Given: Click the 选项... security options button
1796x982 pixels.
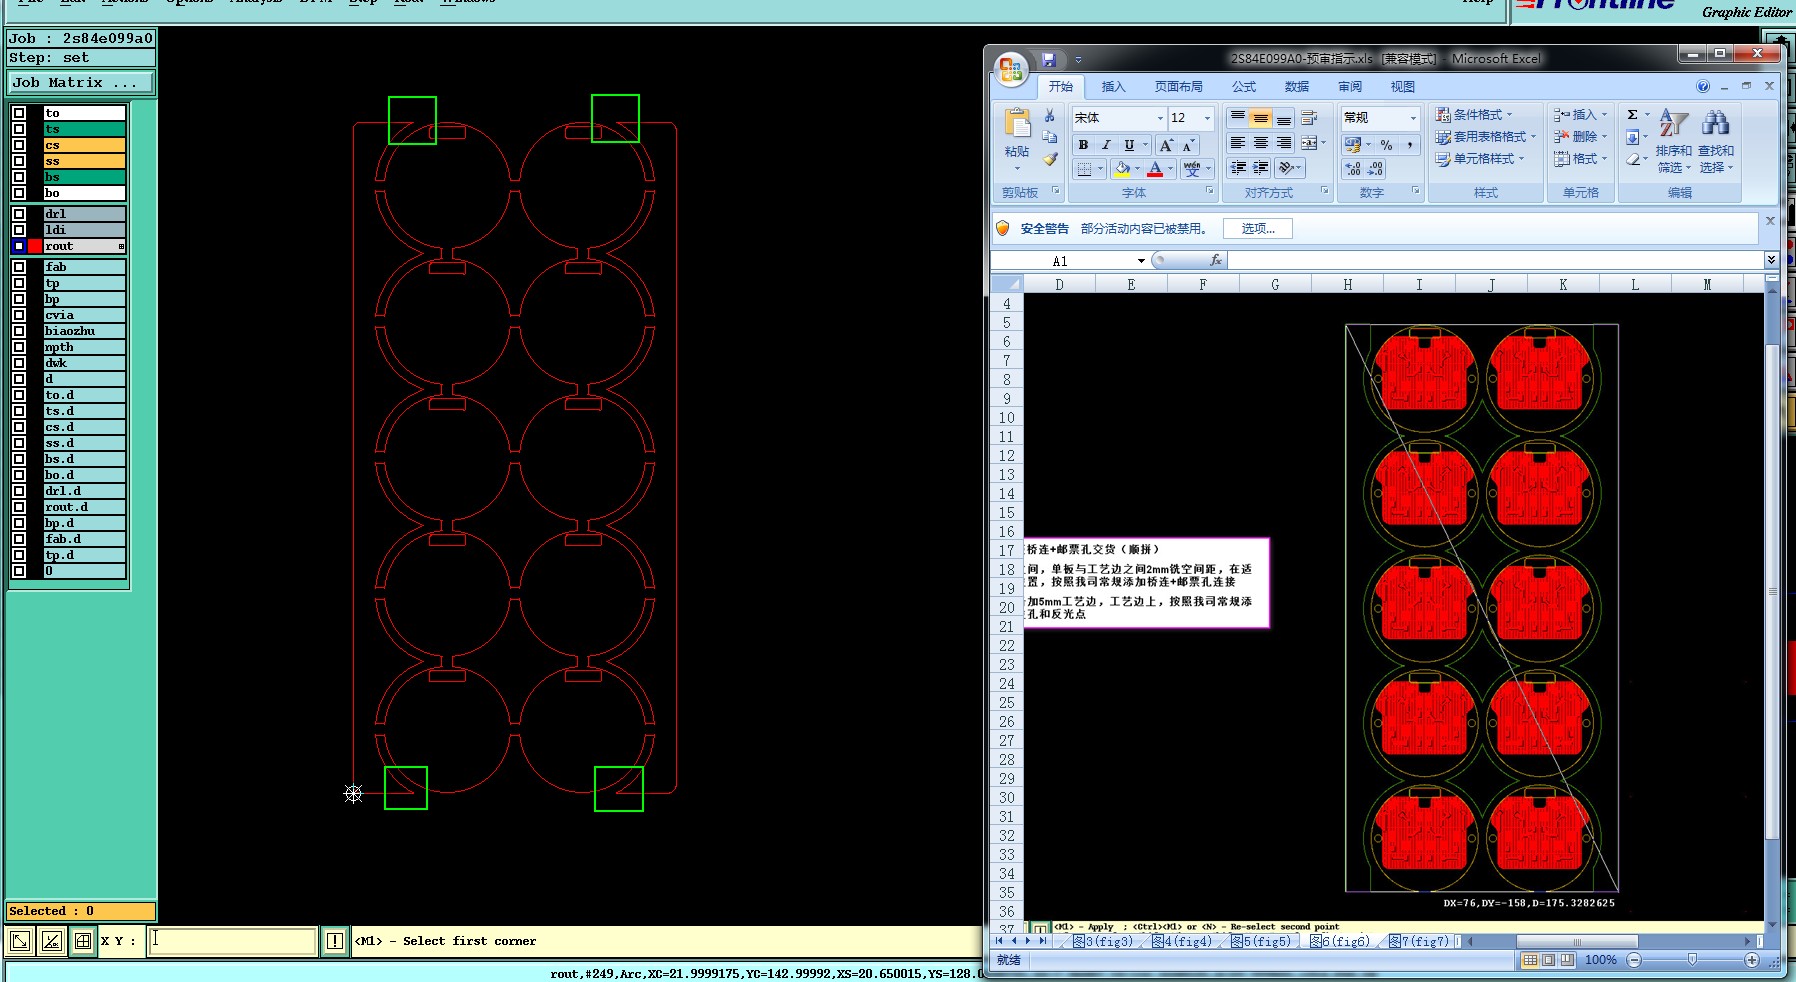Looking at the screenshot, I should point(1258,229).
